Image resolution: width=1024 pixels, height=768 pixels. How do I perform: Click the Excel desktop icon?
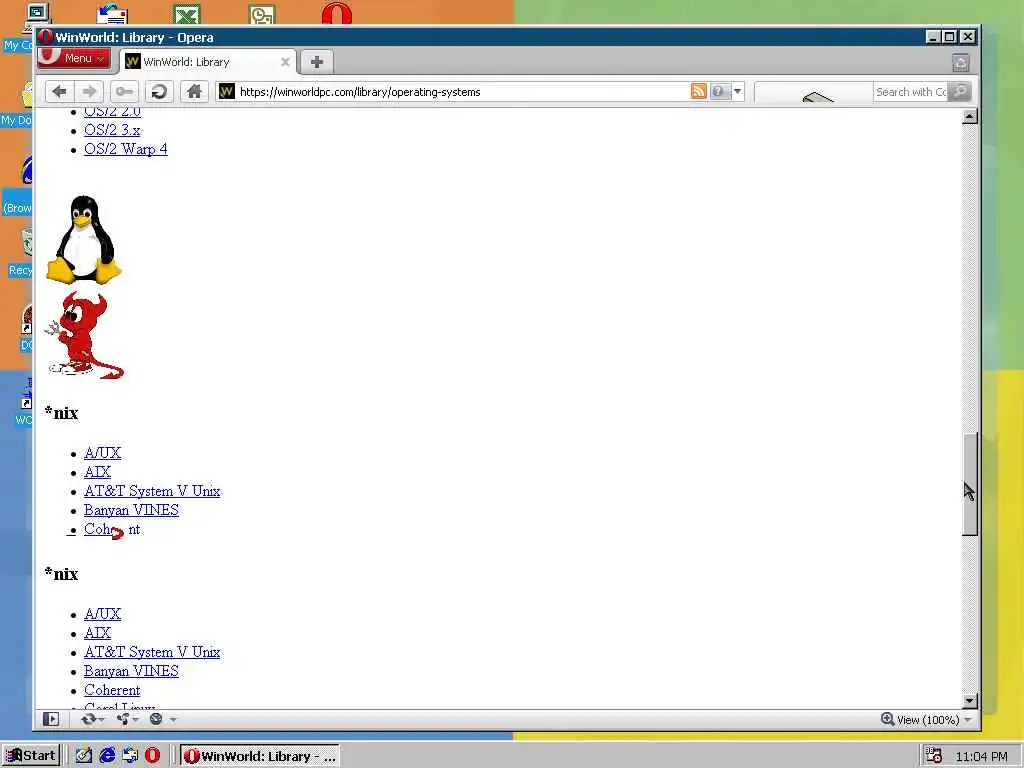[x=187, y=14]
